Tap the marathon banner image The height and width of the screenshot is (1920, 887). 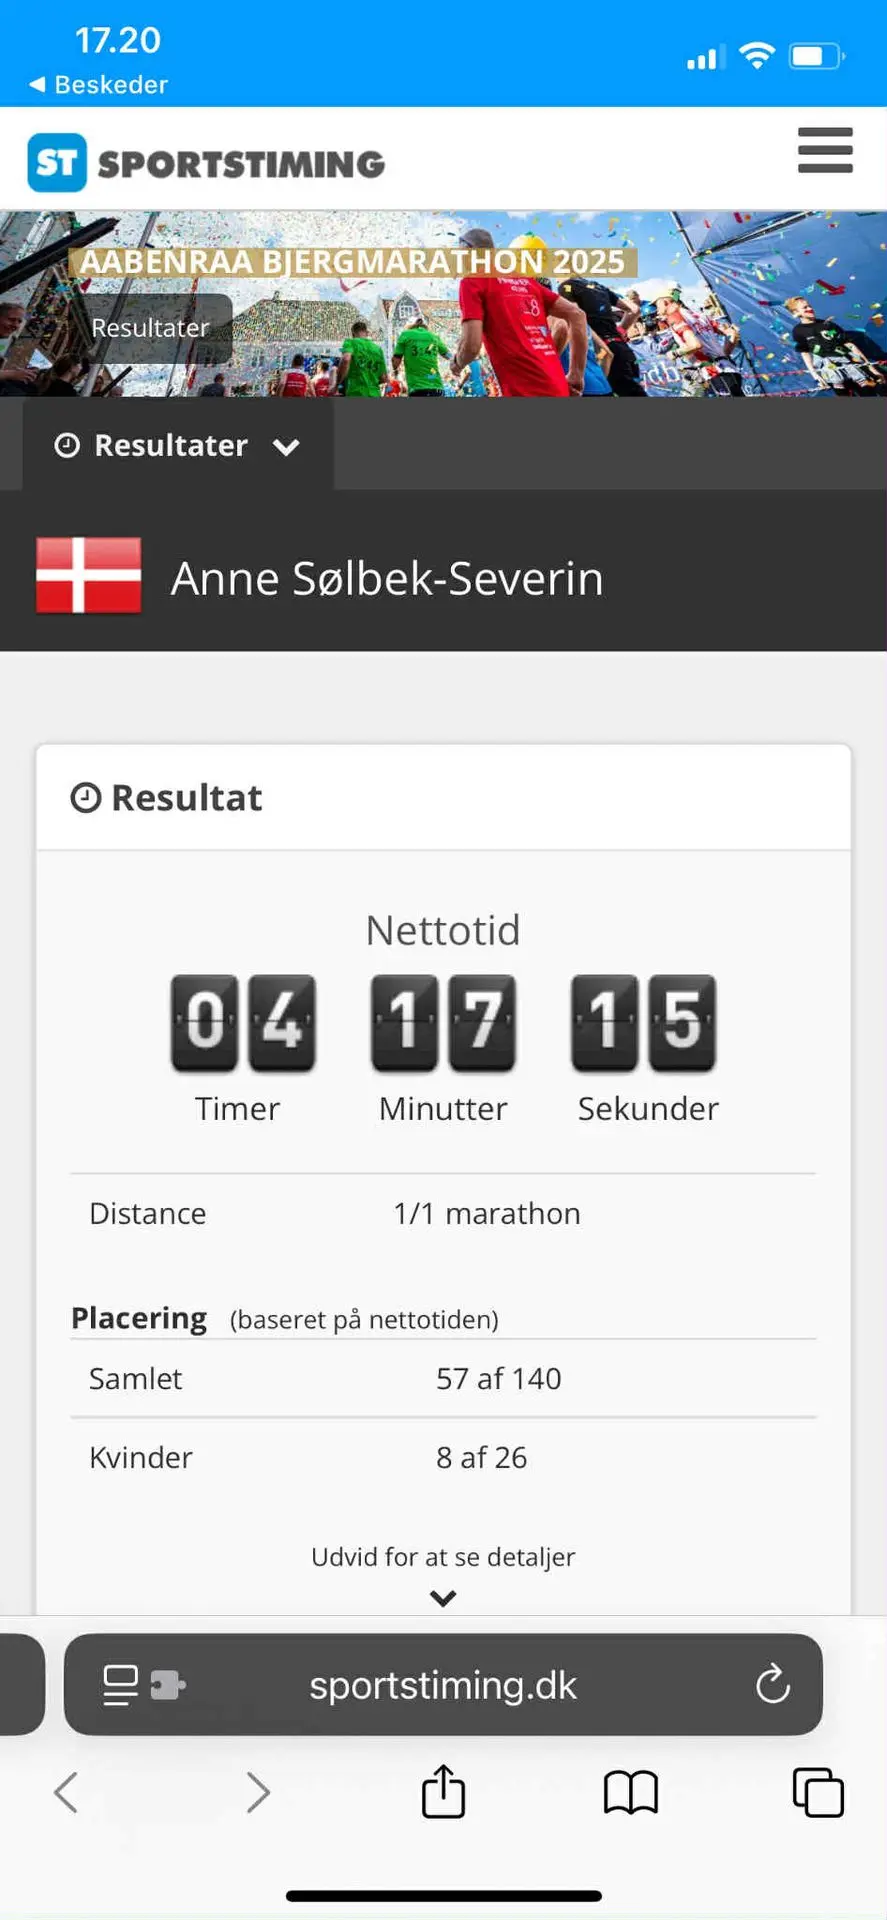(x=443, y=303)
